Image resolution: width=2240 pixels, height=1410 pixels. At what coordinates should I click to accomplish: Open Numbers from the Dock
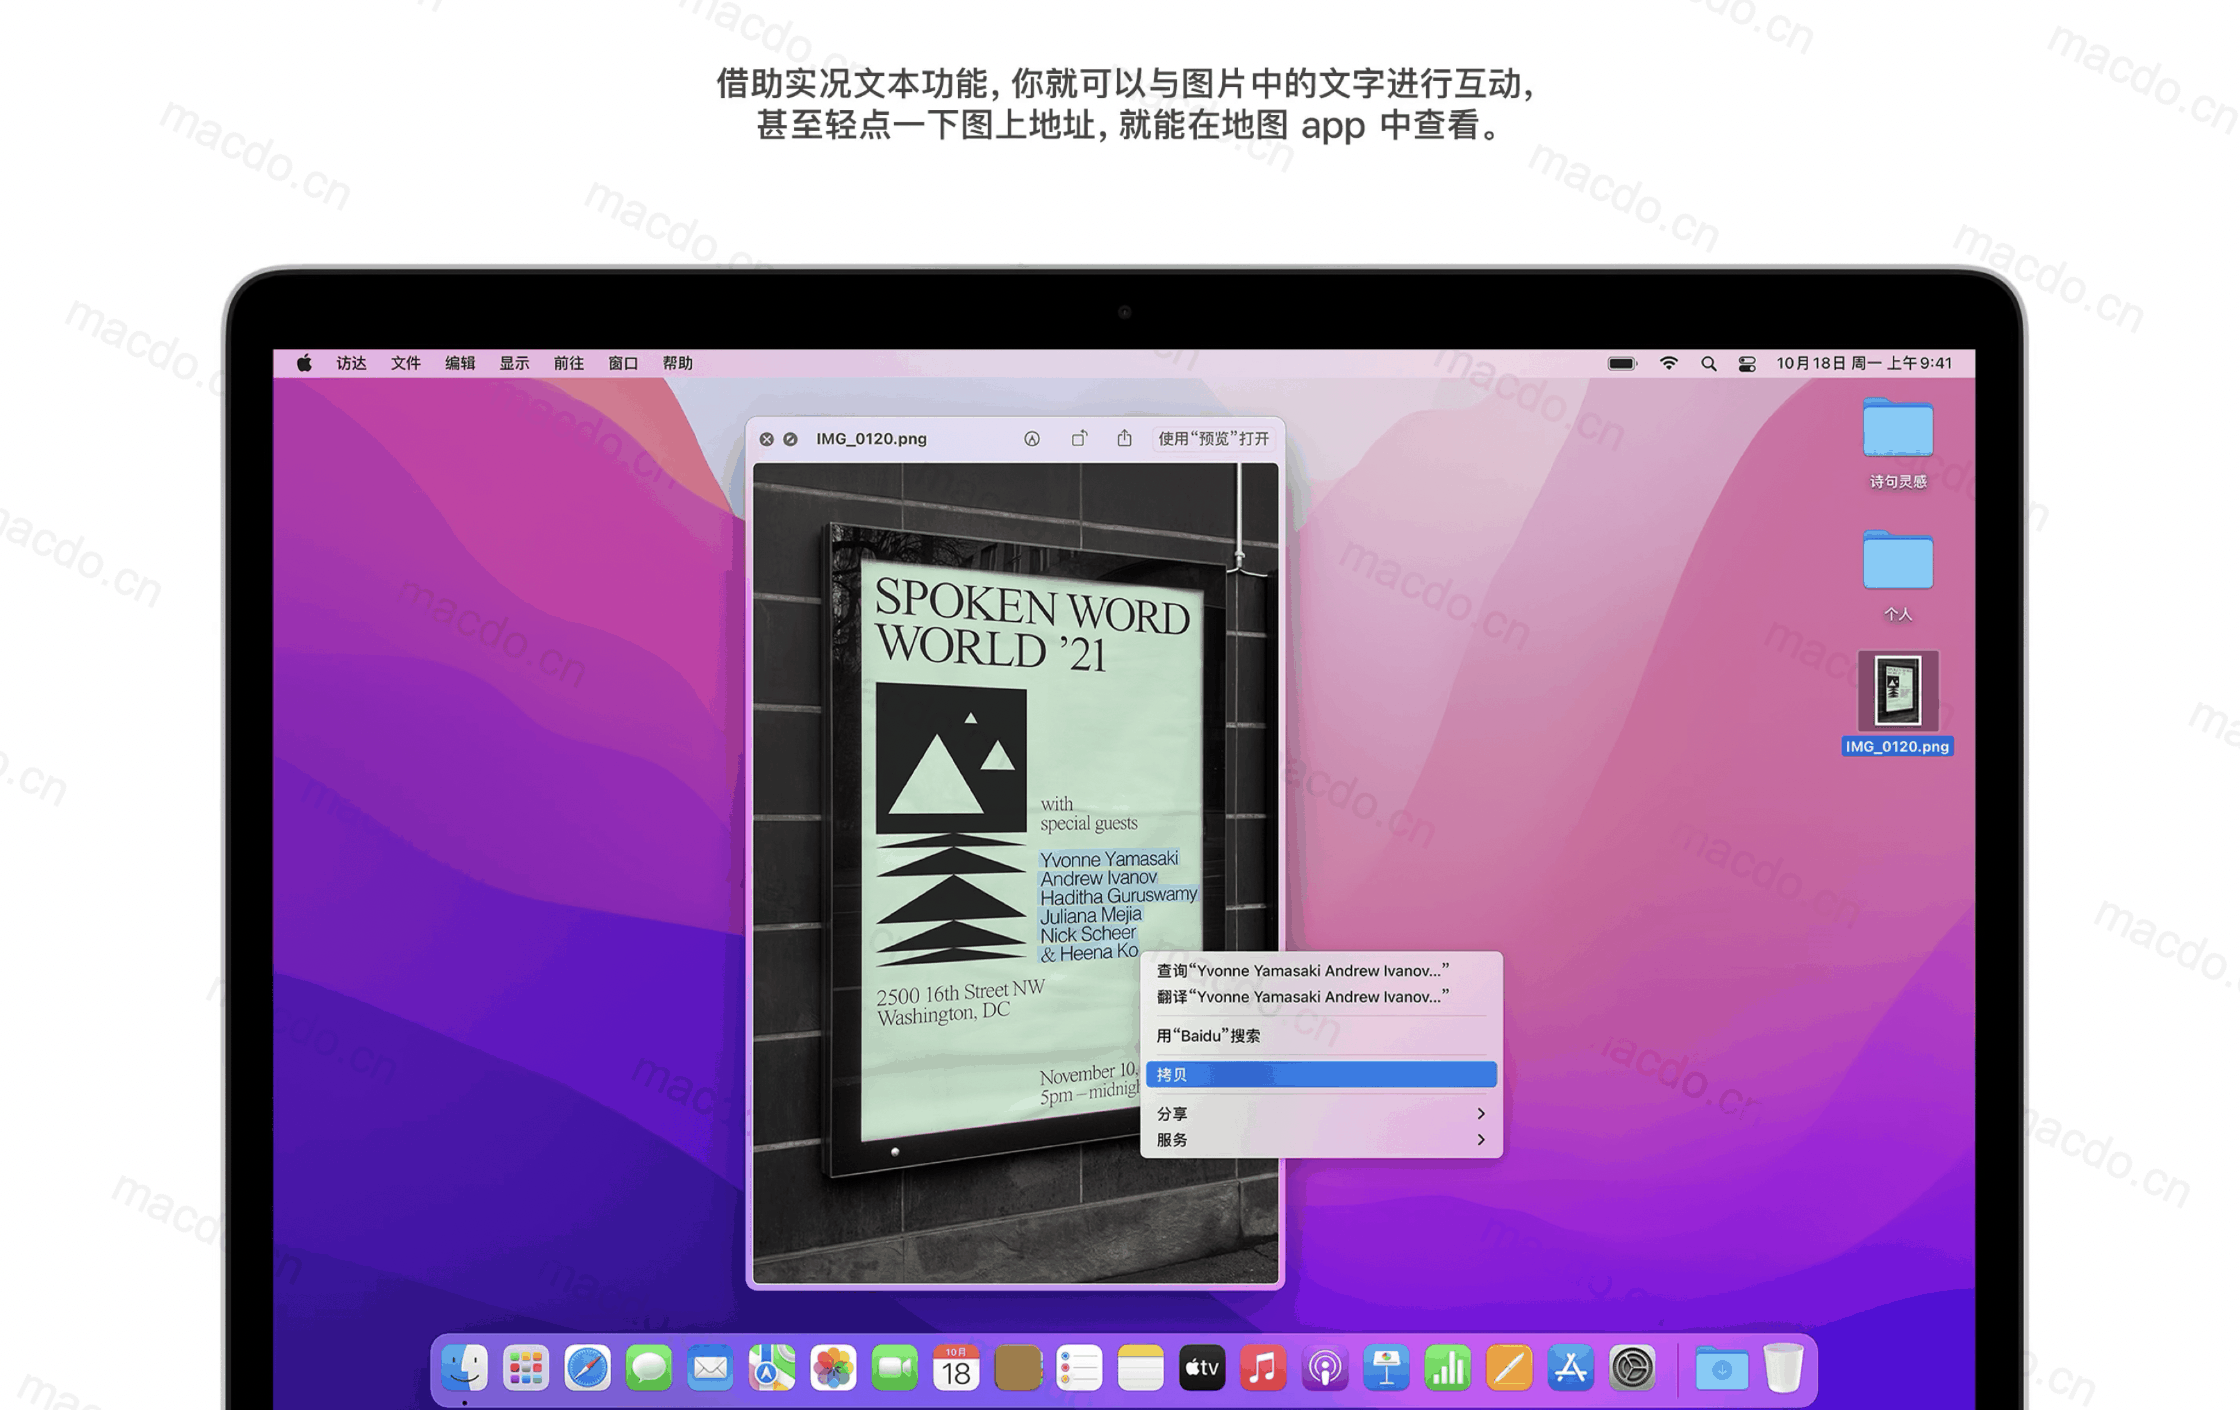pos(1448,1368)
